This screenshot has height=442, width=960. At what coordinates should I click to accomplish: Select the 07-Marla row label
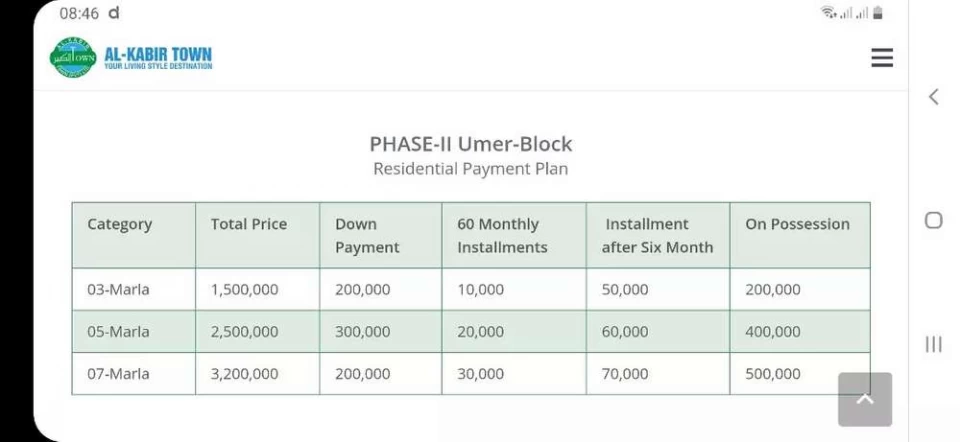(118, 374)
